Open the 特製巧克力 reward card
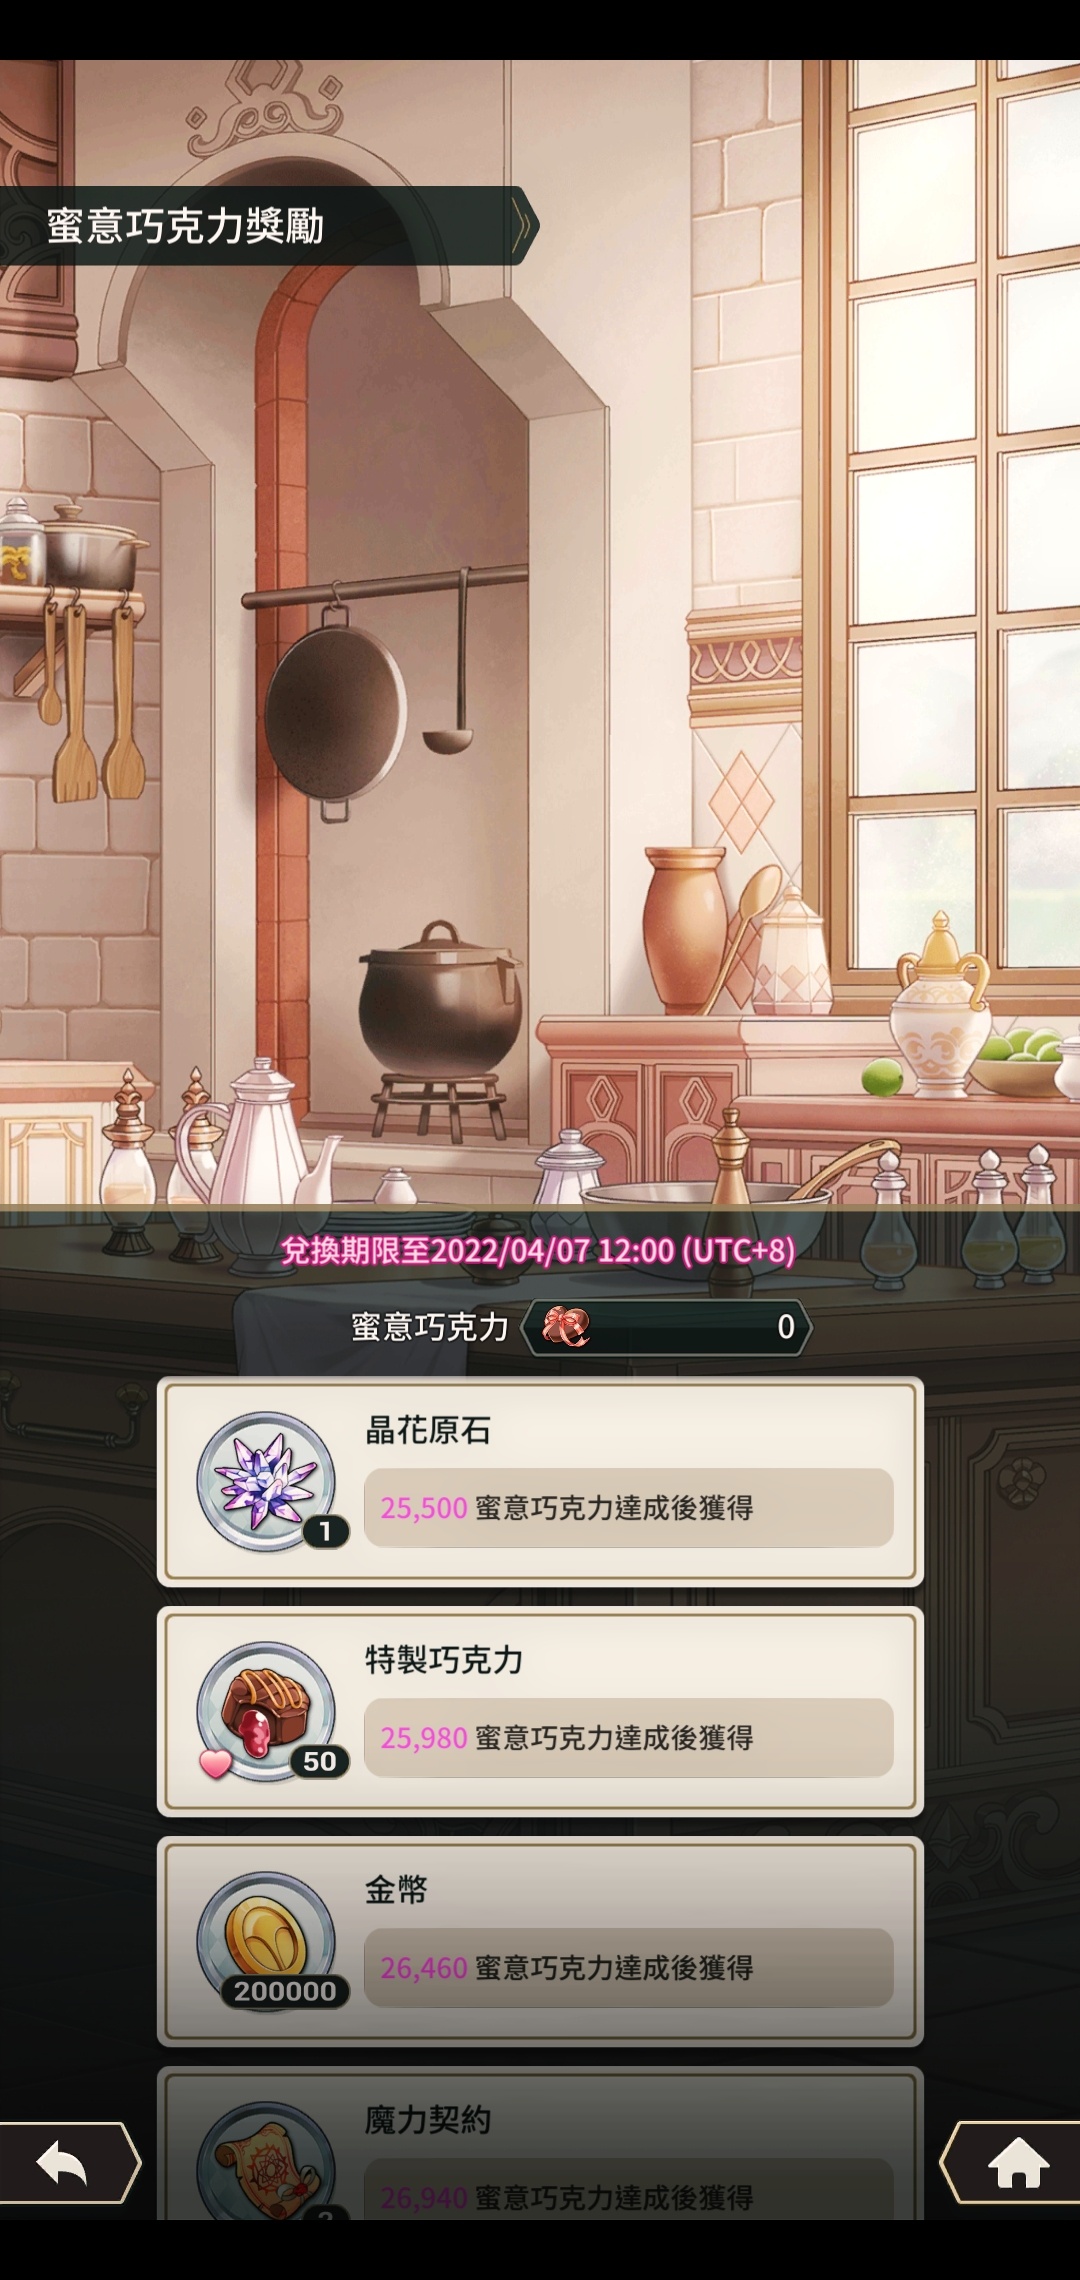1080x2280 pixels. coord(540,1711)
